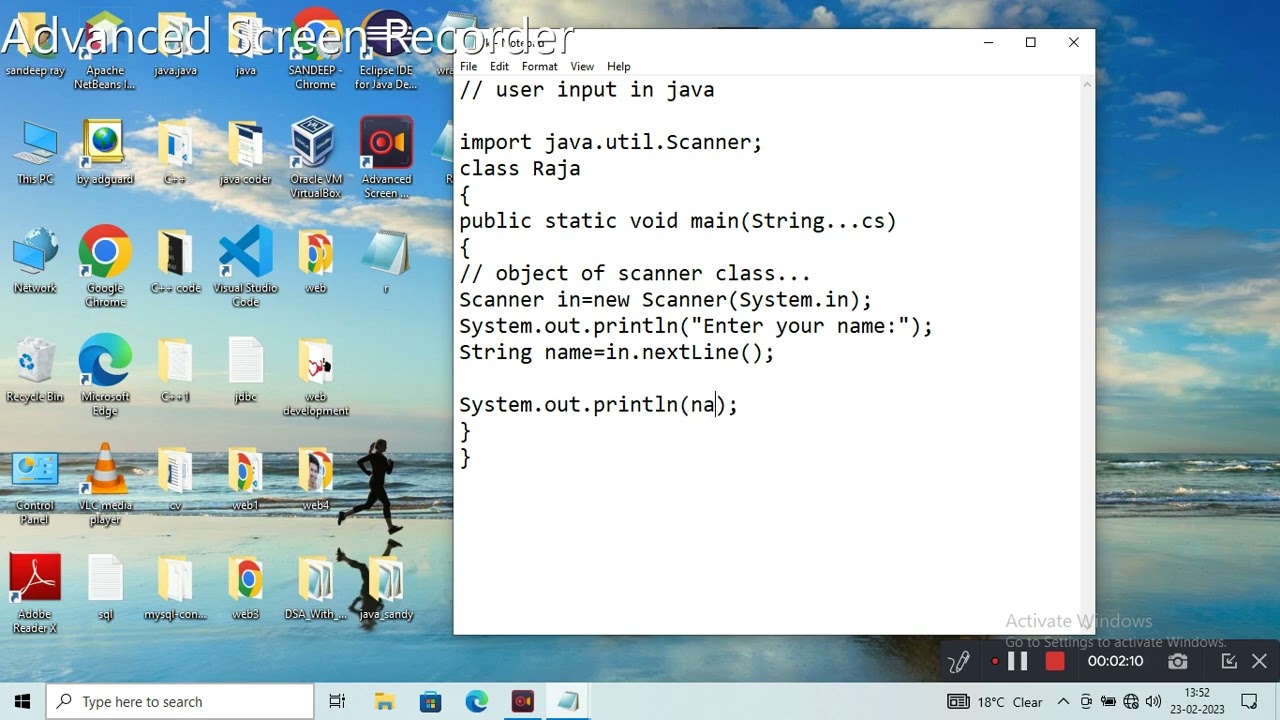Select the sandeep ray desktop icon

tap(35, 46)
